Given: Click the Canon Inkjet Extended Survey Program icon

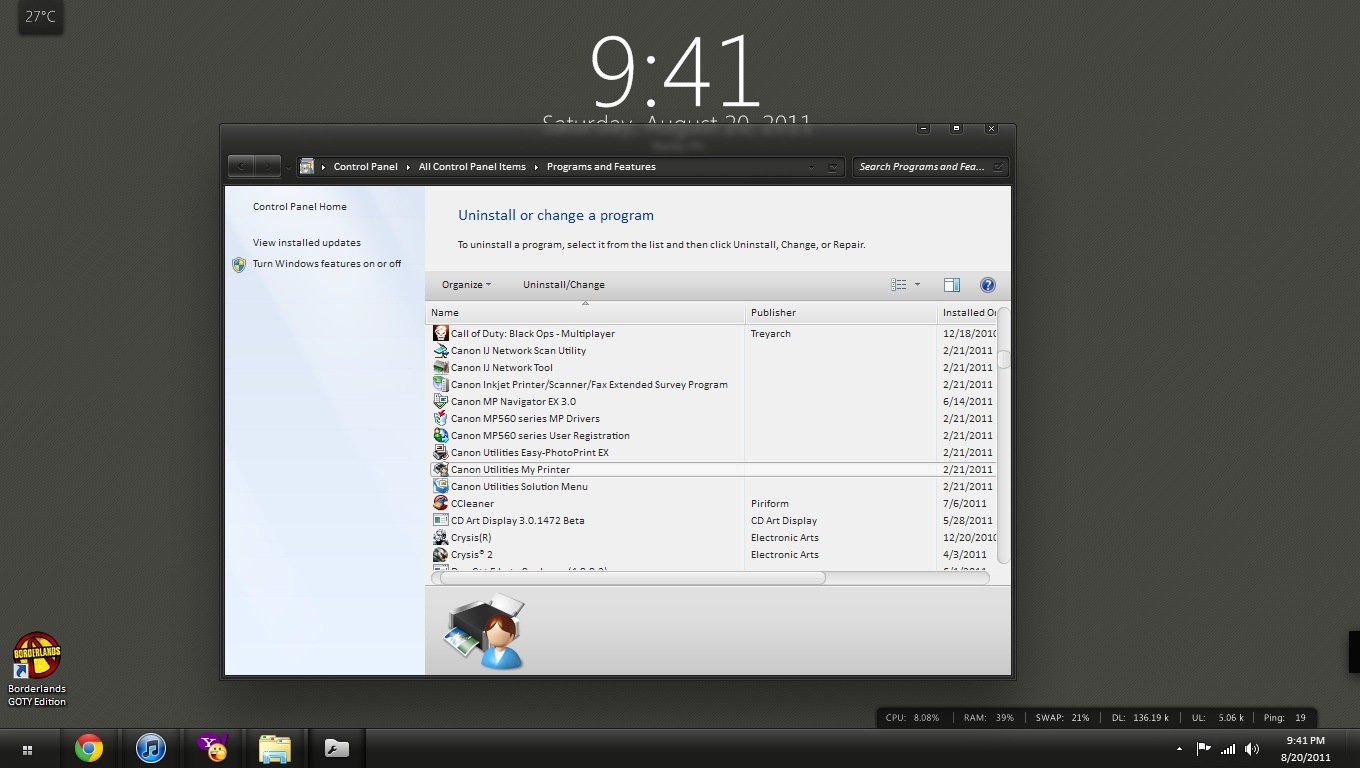Looking at the screenshot, I should (440, 384).
